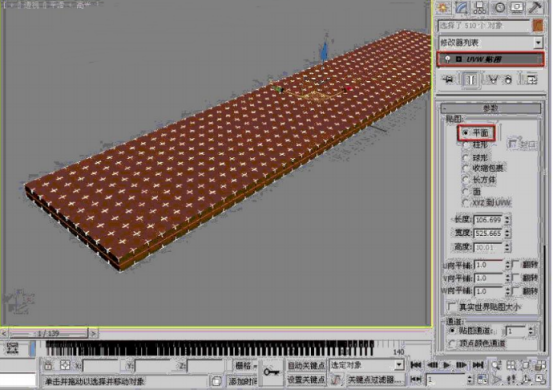Screen dimensions: 554x390
Task: Toggle the UVW modifier lightbulb visibility
Action: [447, 59]
